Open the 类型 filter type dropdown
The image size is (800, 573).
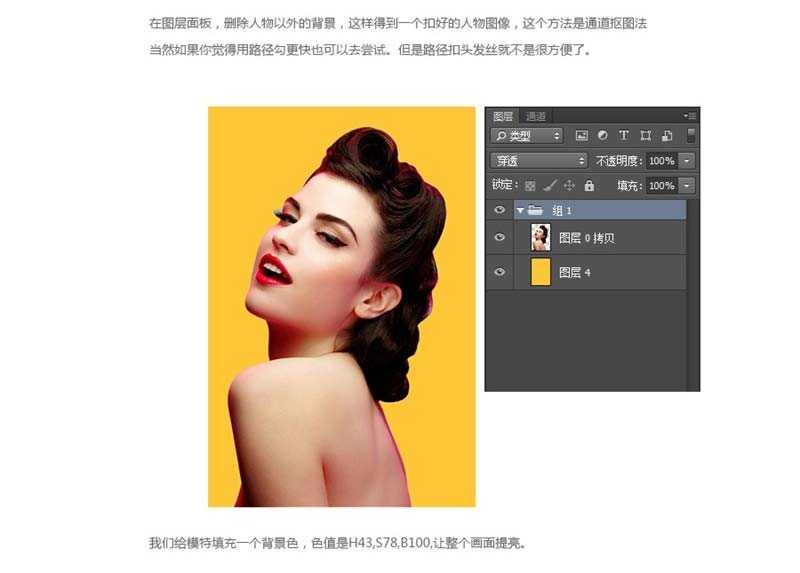pos(526,135)
